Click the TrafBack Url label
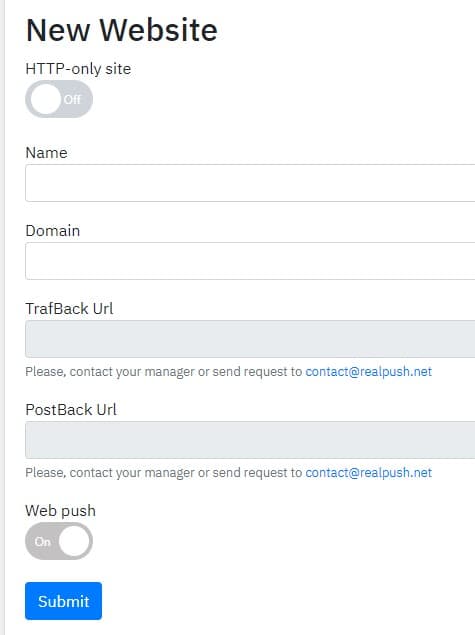This screenshot has width=475, height=635. (69, 309)
